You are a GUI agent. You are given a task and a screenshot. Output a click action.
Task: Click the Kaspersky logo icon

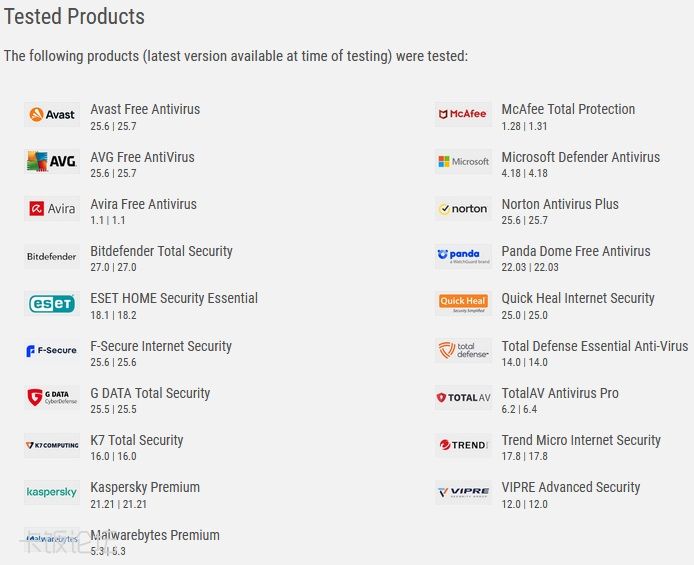pos(52,492)
